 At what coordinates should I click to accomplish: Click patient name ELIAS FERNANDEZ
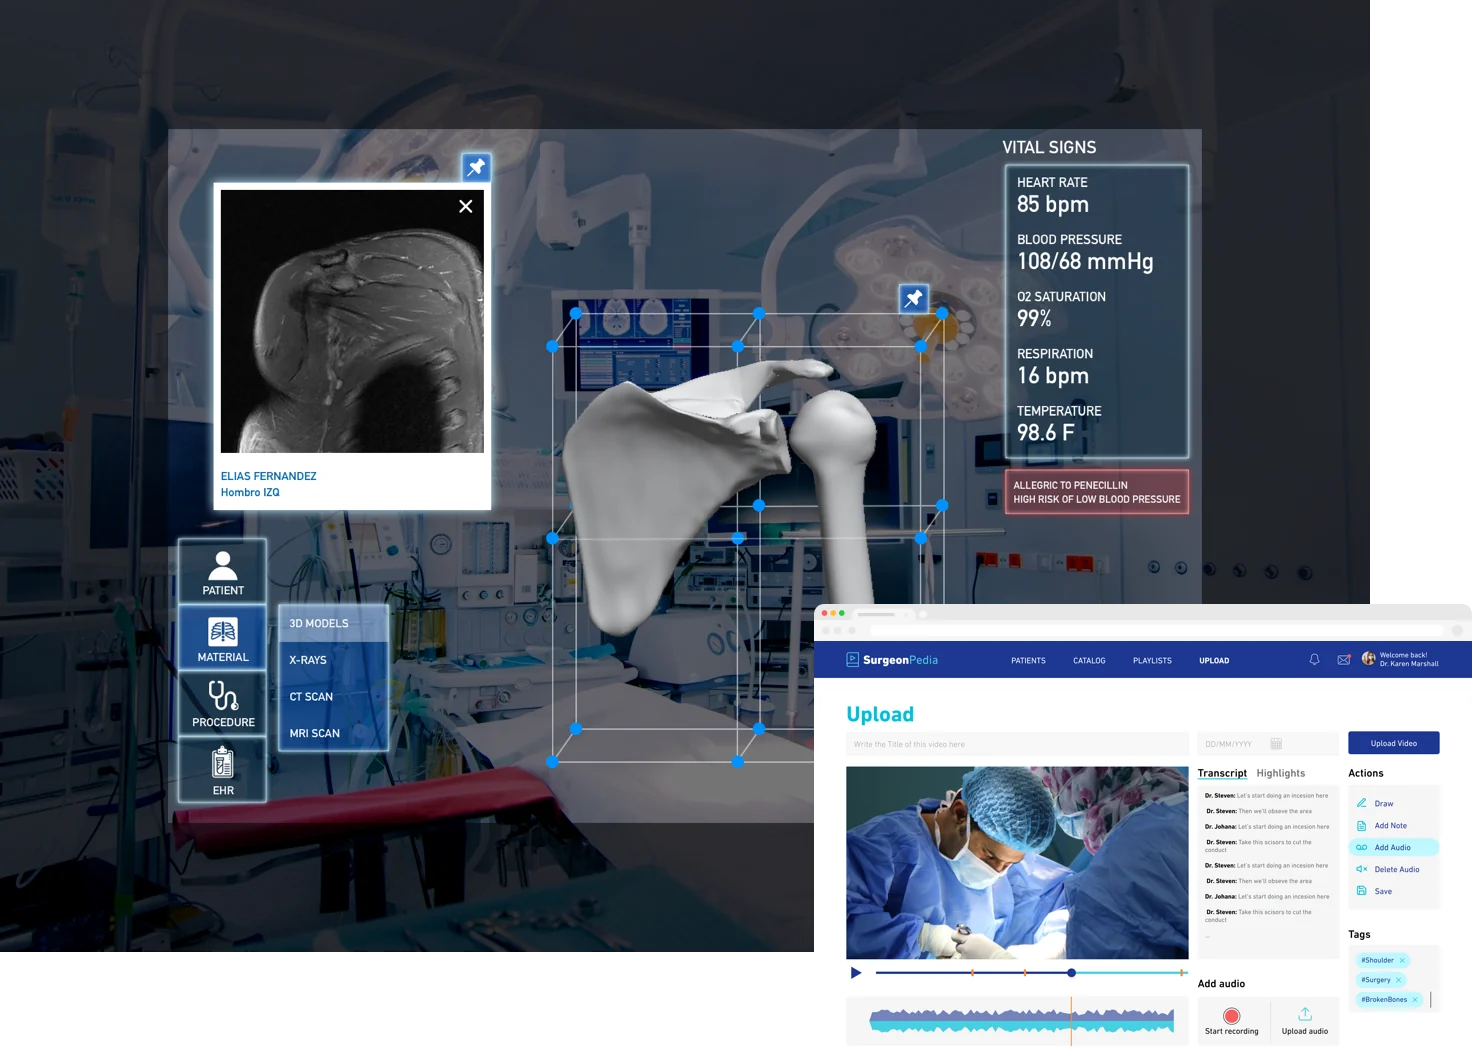269,476
